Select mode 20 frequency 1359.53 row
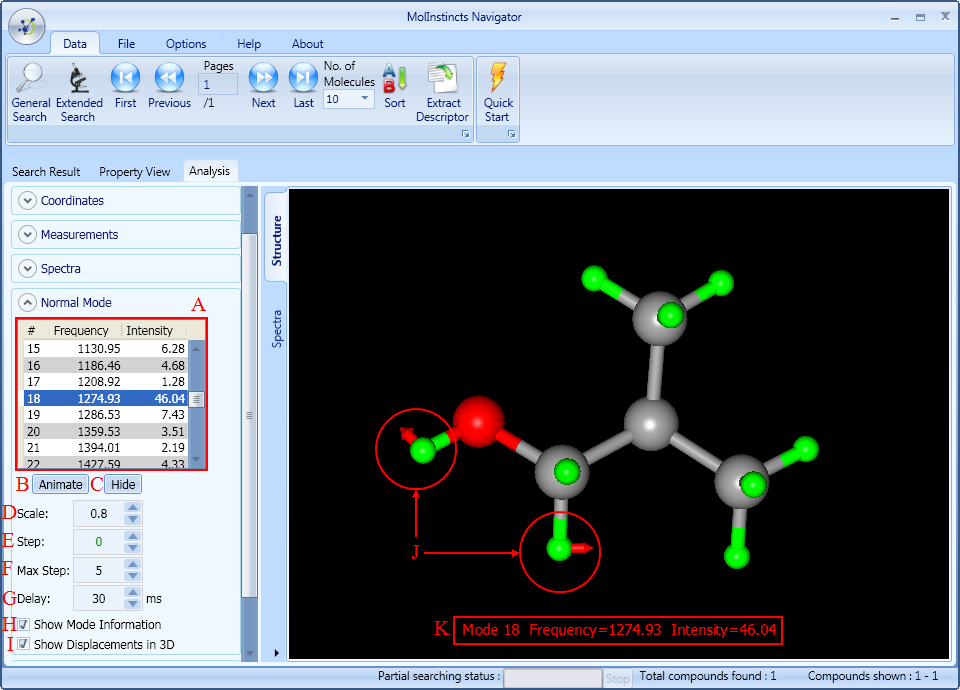 click(x=105, y=431)
